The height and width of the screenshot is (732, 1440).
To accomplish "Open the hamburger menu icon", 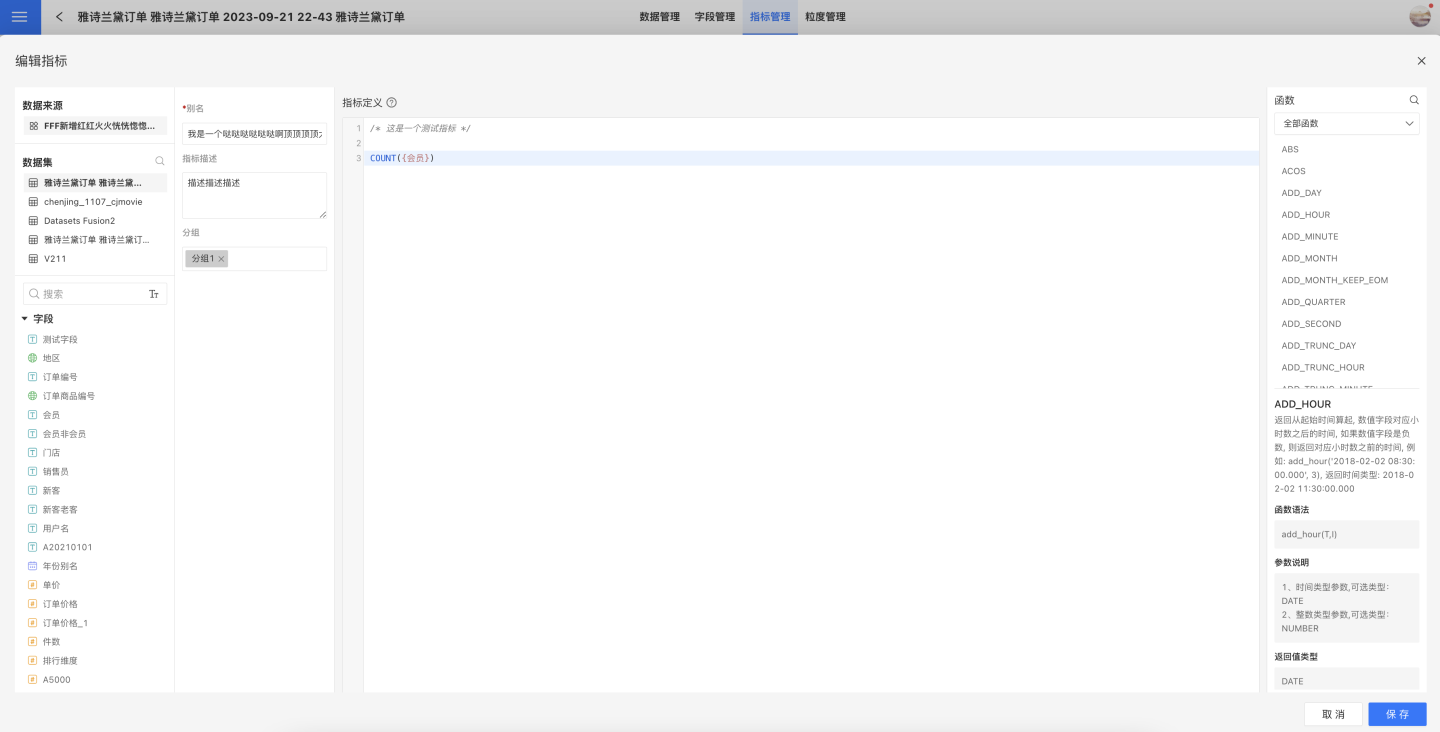I will (x=19, y=17).
